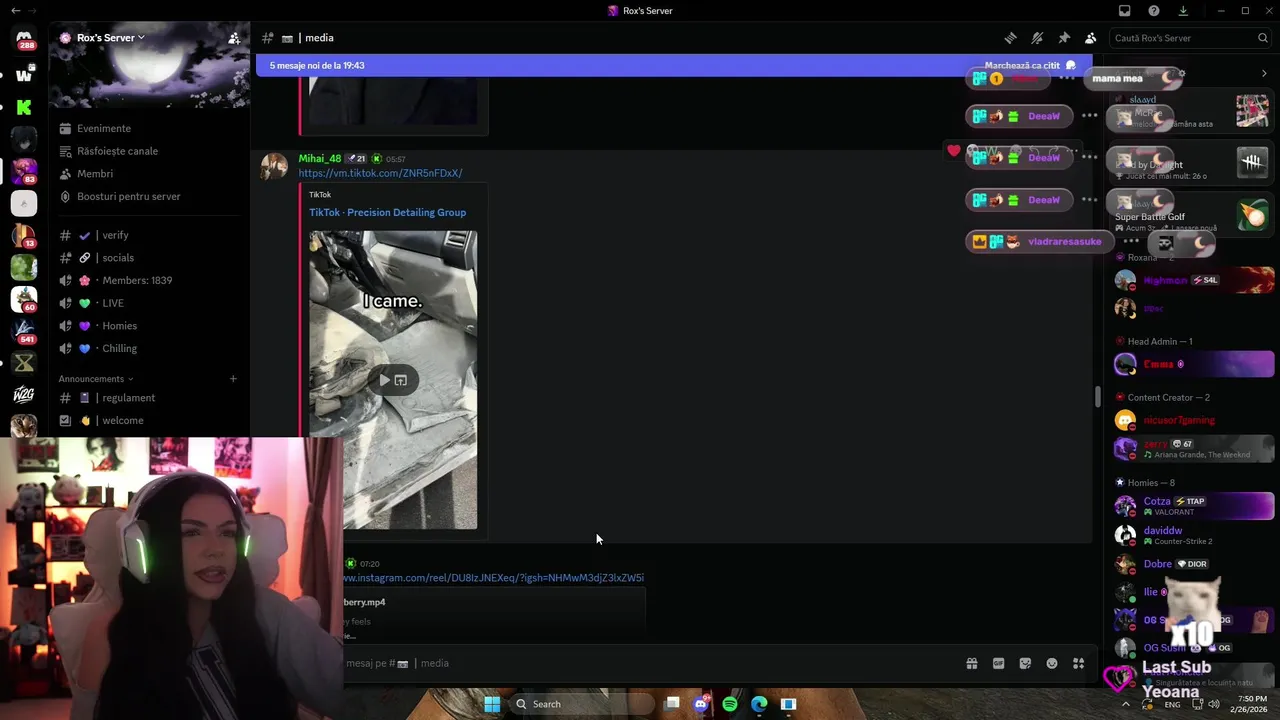Open the W2G server icon
Screen dimensions: 1280x720
(x=24, y=394)
